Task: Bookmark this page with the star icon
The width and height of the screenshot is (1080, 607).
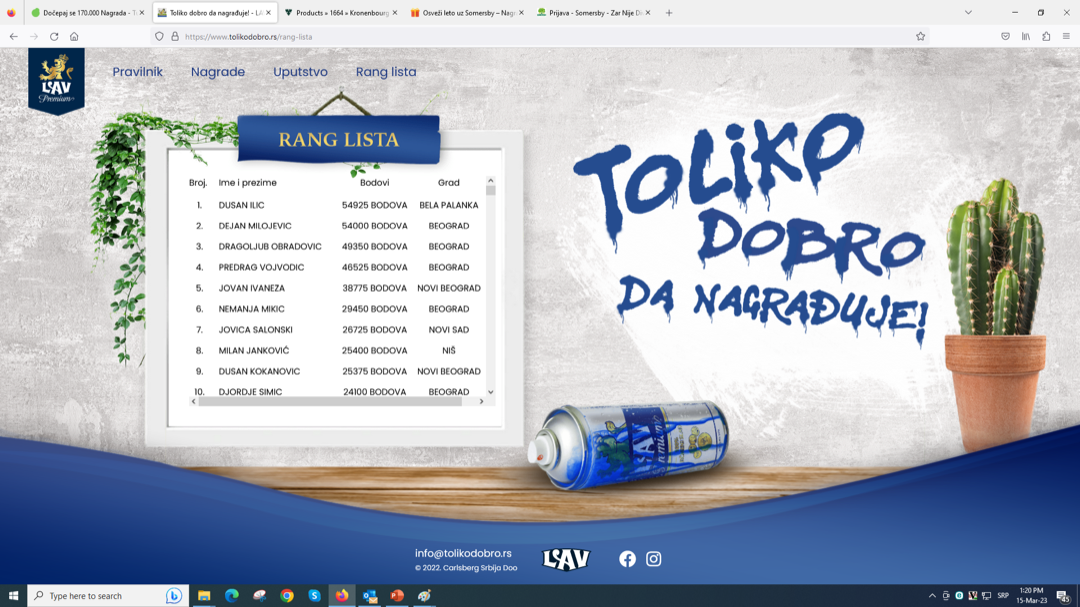Action: (x=920, y=36)
